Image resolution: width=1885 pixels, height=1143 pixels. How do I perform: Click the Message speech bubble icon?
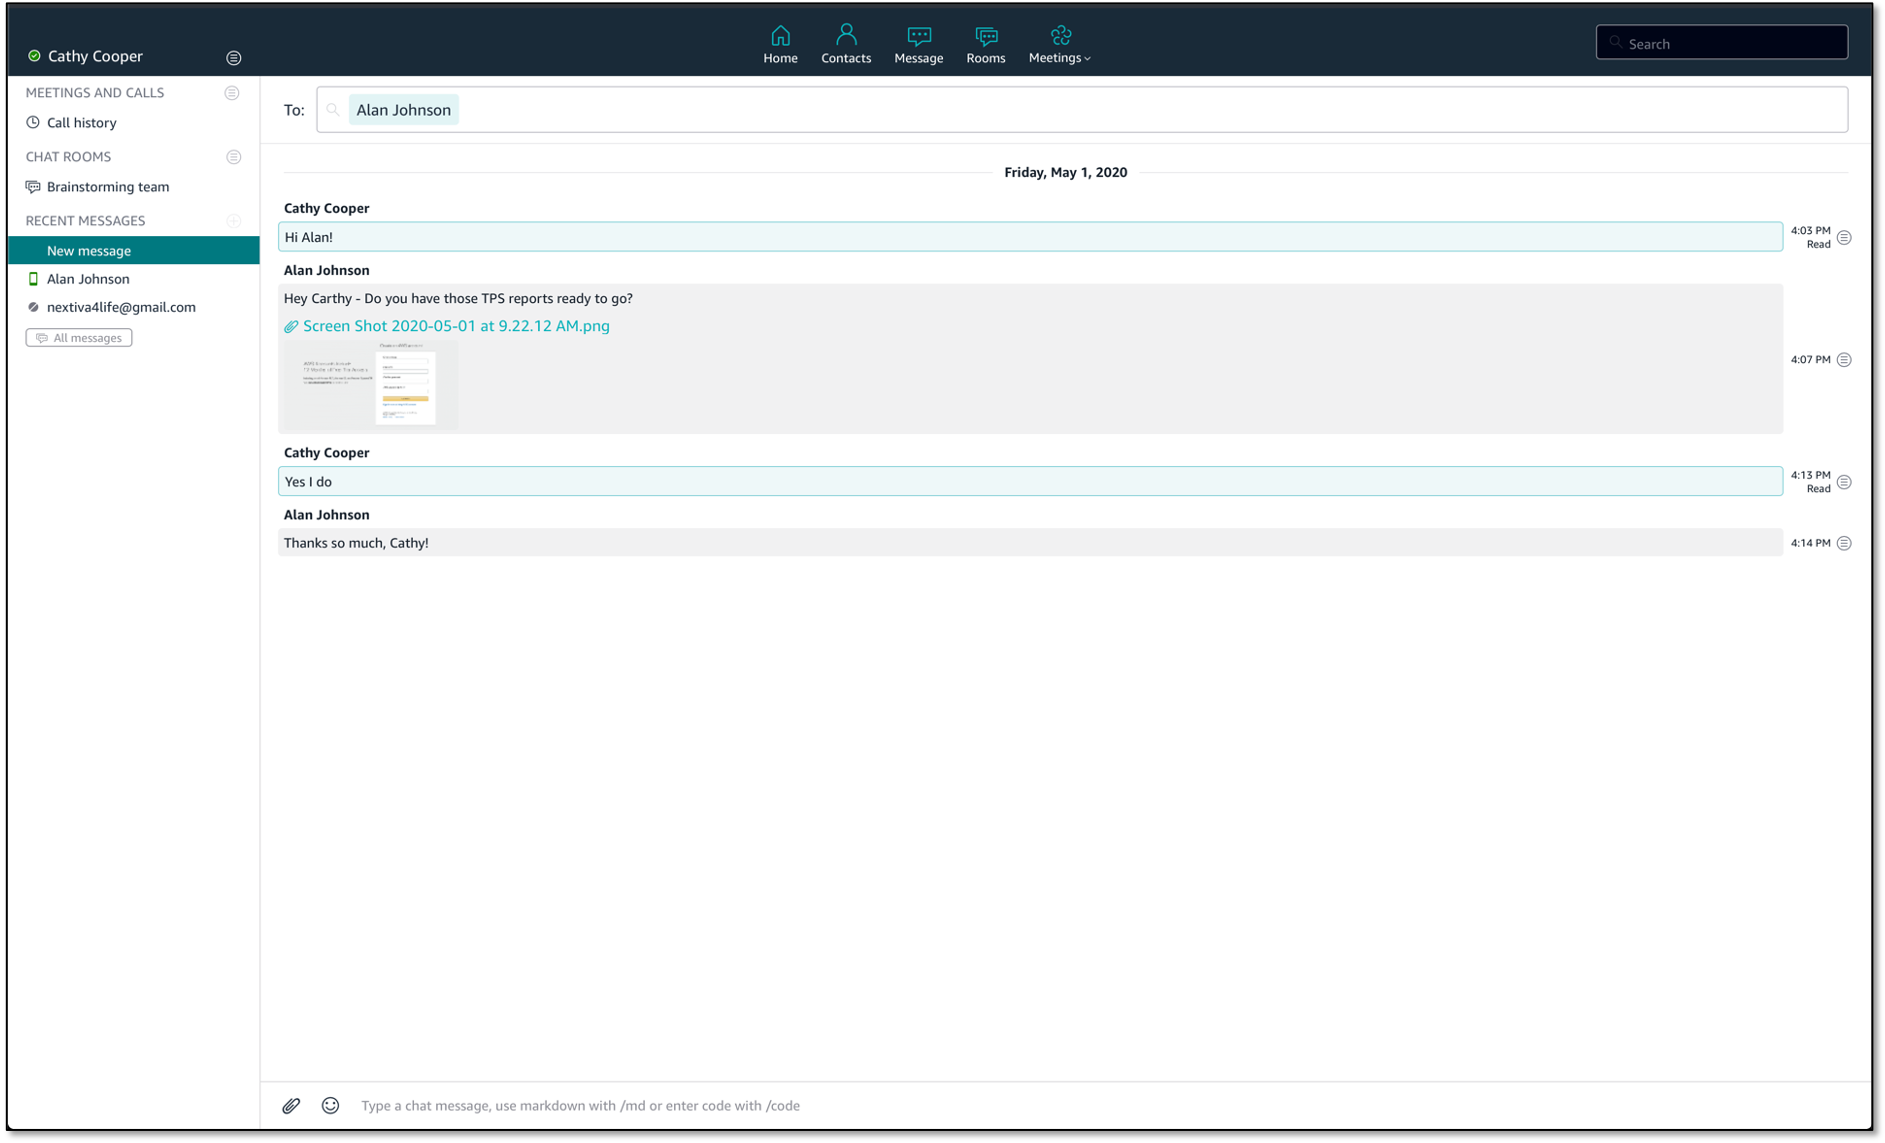pyautogui.click(x=919, y=37)
